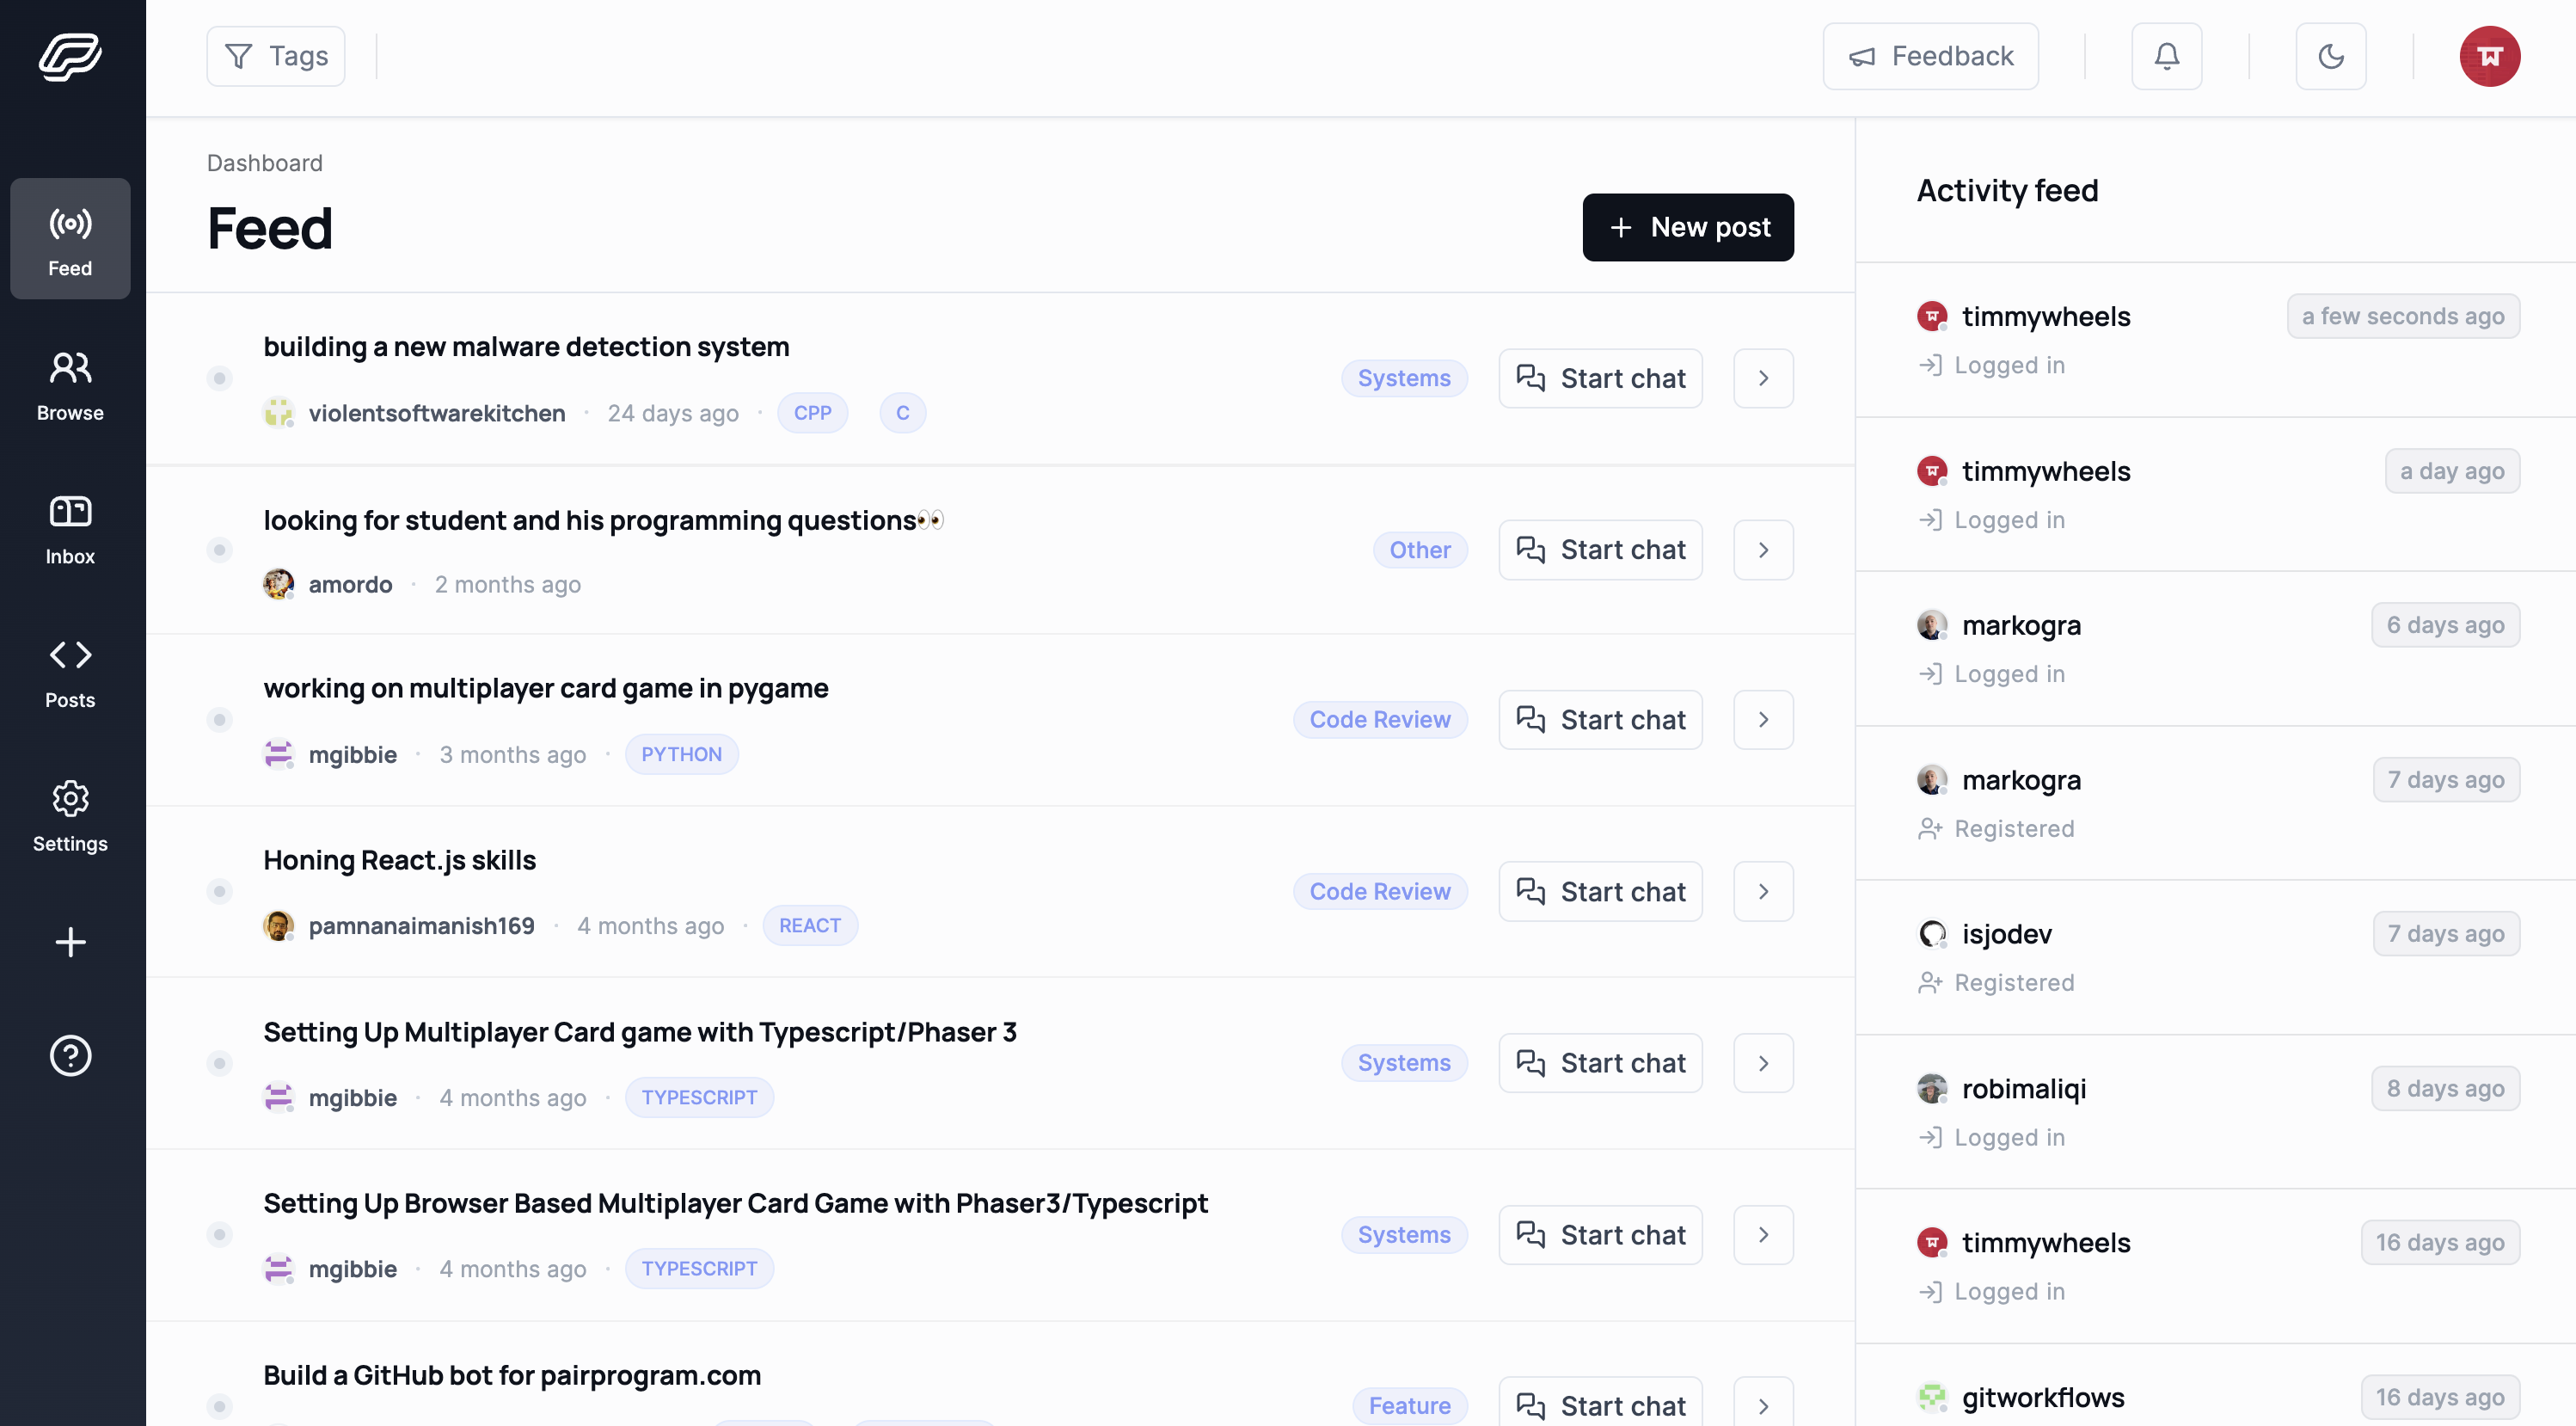Open Settings from the sidebar

pyautogui.click(x=69, y=815)
